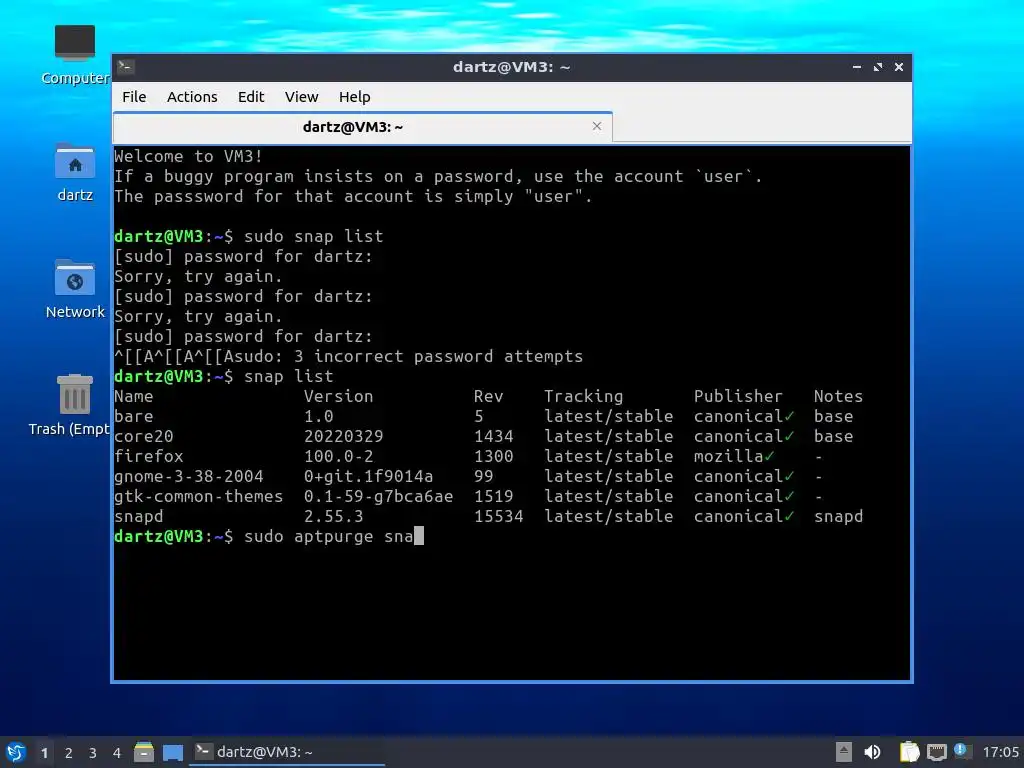This screenshot has width=1024, height=768.
Task: Click the terminal window title bar text
Action: [511, 67]
